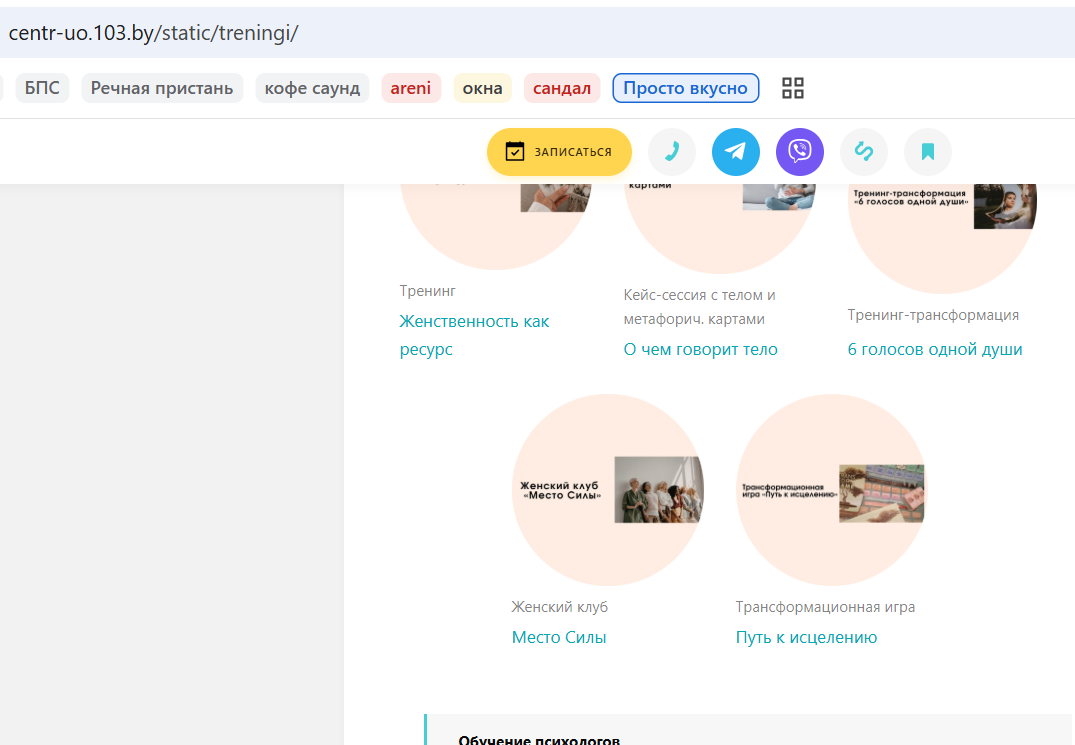
Task: Open Telegram chat via paper-plane icon
Action: click(736, 151)
